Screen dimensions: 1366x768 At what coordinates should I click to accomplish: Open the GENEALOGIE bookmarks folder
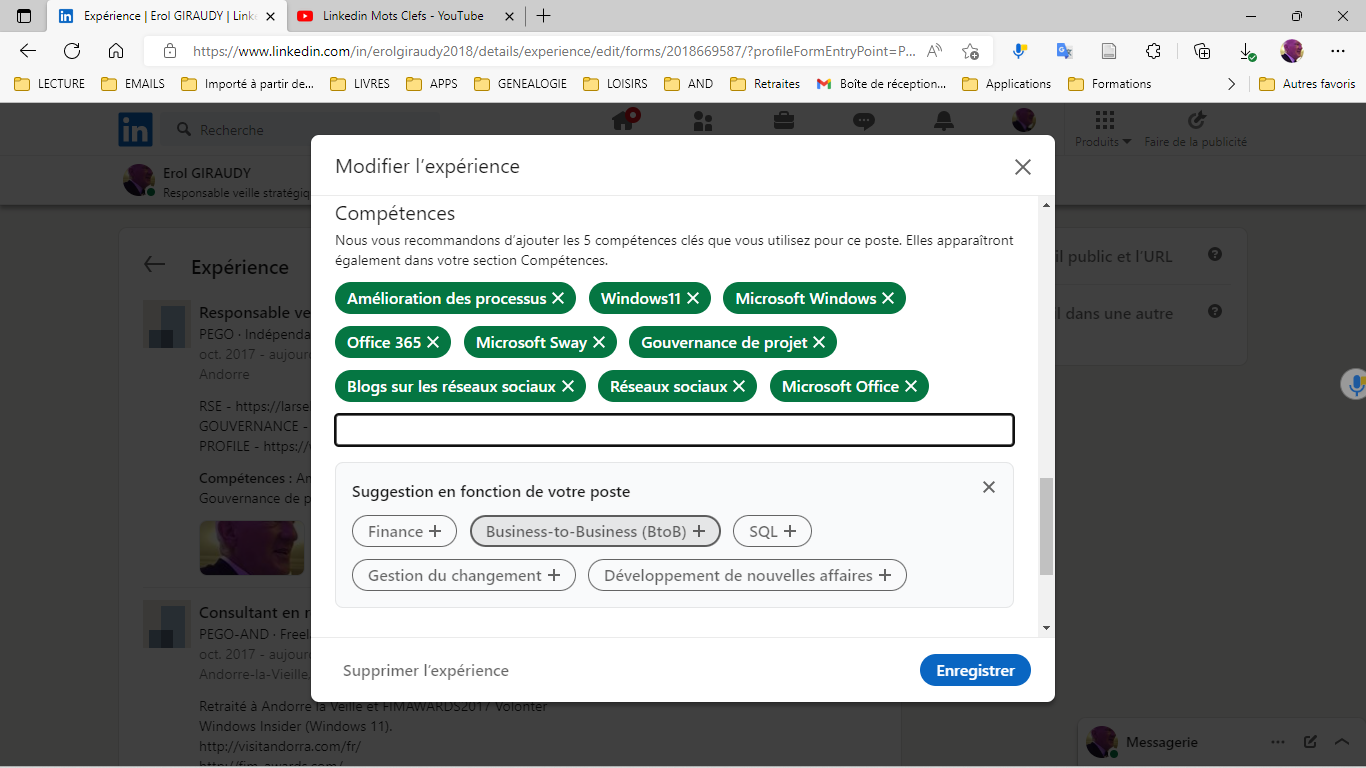pyautogui.click(x=520, y=84)
